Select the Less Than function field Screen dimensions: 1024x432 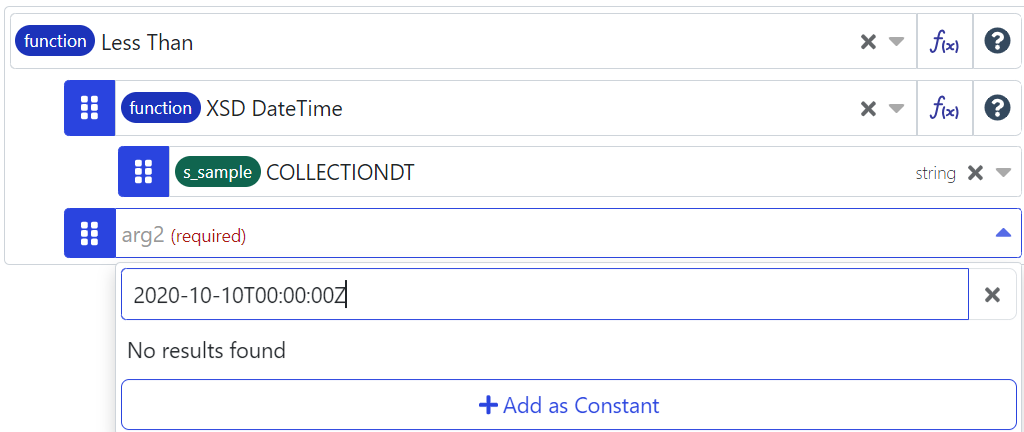tap(450, 42)
